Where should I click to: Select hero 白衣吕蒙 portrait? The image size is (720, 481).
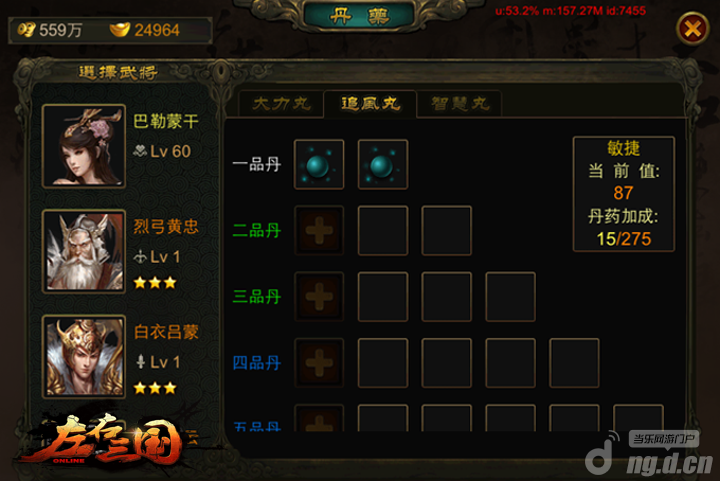[84, 356]
